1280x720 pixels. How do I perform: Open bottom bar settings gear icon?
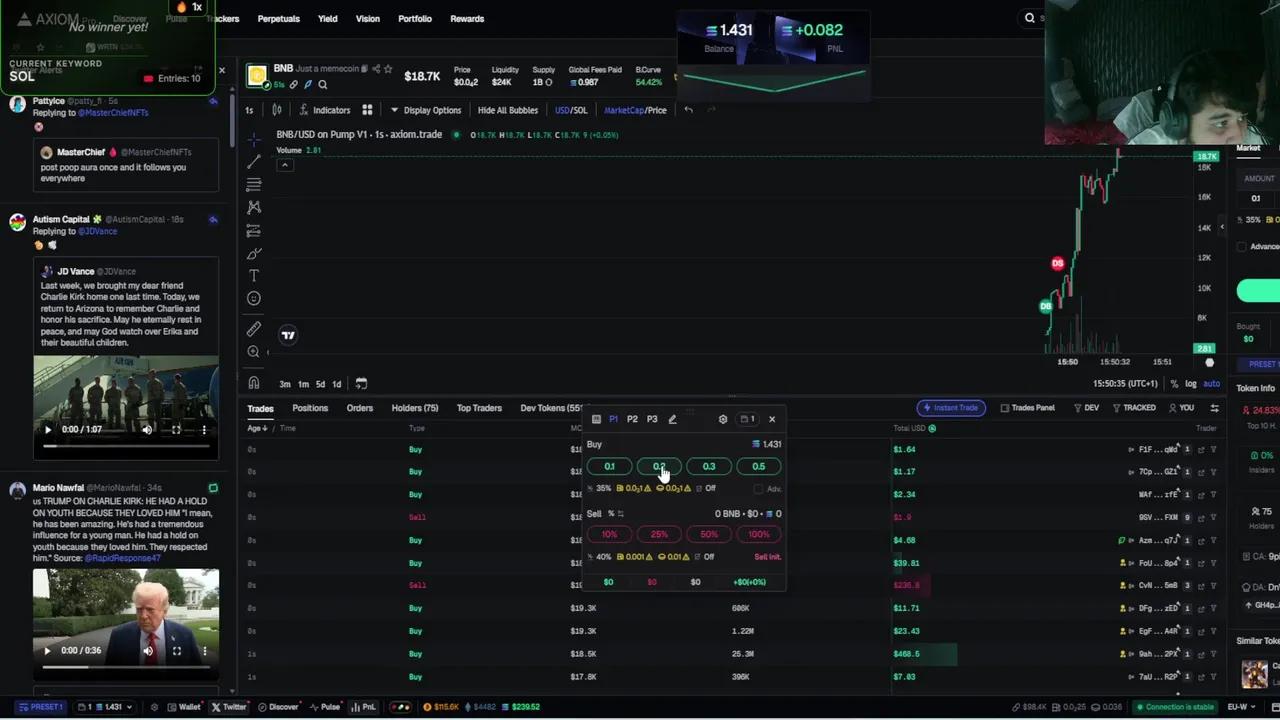154,707
